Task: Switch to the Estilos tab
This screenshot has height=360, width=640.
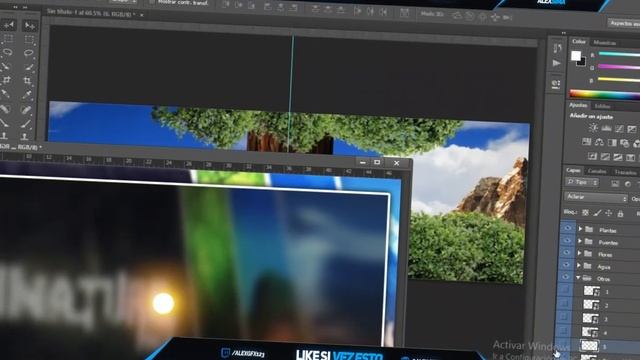Action: tap(602, 107)
